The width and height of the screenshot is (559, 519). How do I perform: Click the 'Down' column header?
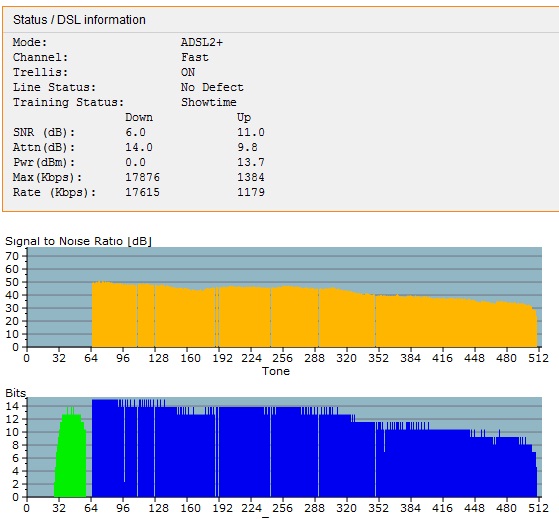[x=139, y=117]
